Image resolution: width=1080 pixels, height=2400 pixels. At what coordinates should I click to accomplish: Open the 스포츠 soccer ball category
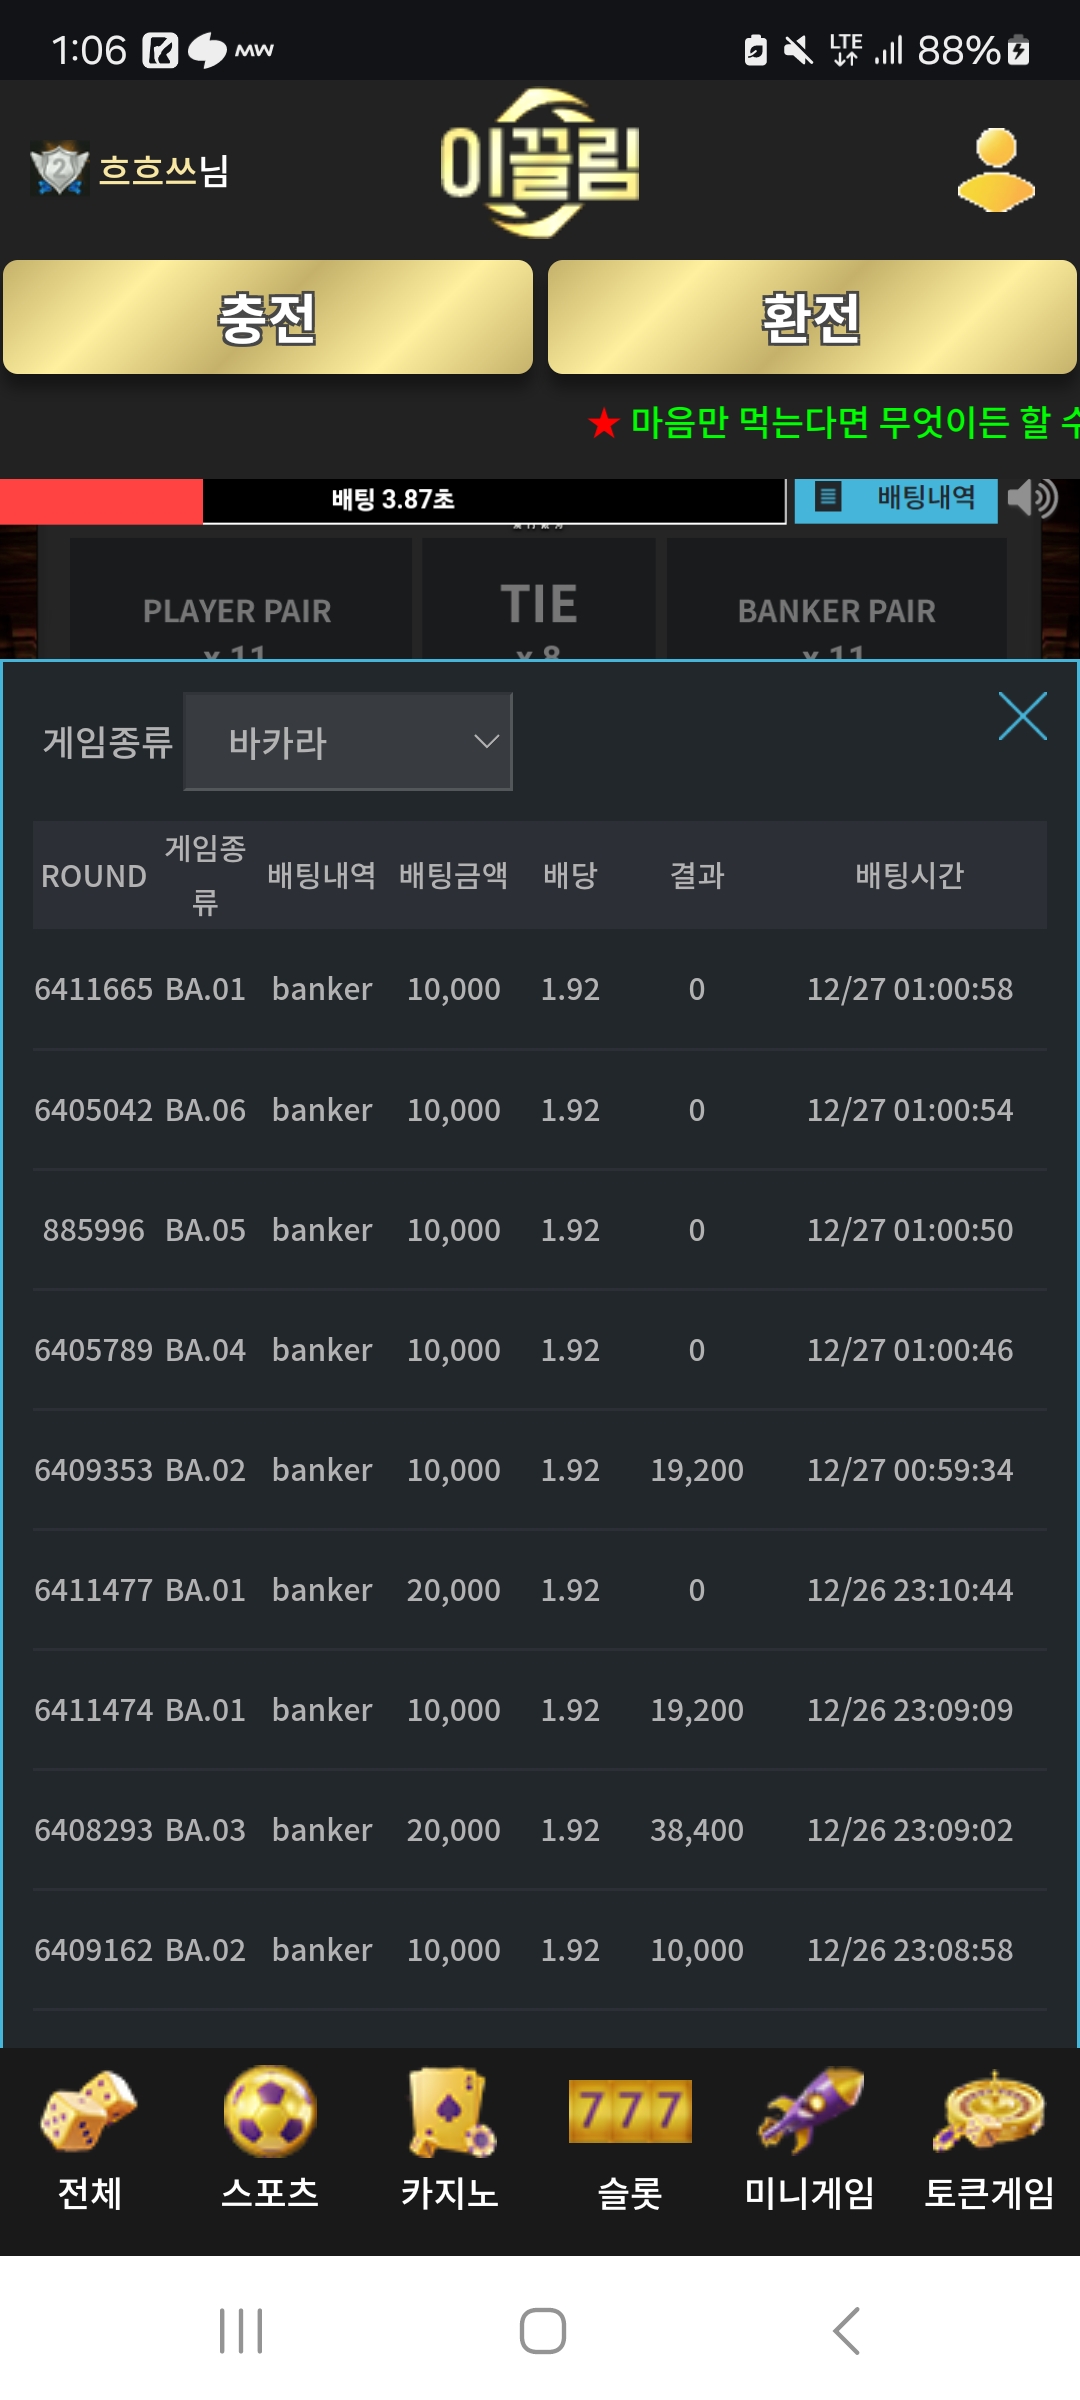click(270, 2139)
